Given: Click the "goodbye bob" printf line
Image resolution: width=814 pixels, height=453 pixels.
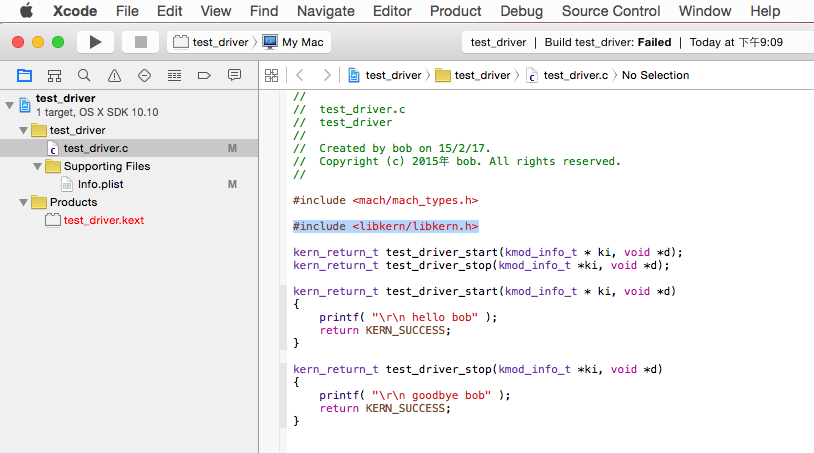Looking at the screenshot, I should pyautogui.click(x=415, y=395).
